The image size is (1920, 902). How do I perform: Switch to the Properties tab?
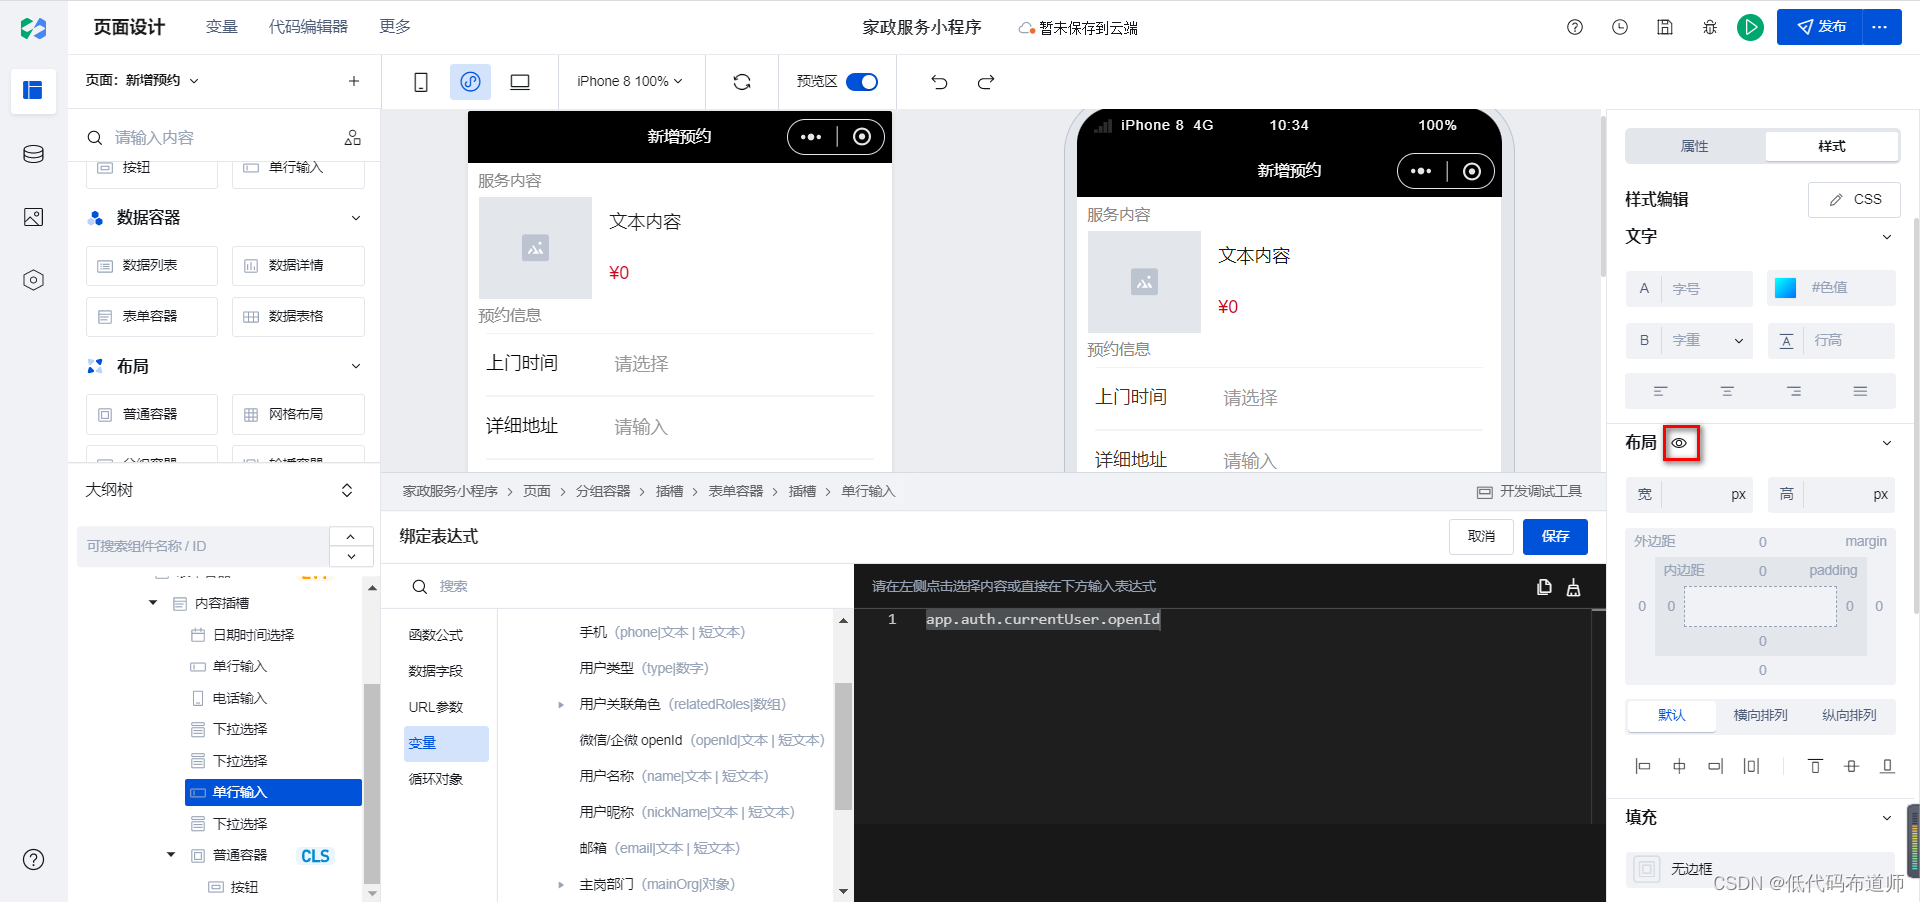point(1695,146)
